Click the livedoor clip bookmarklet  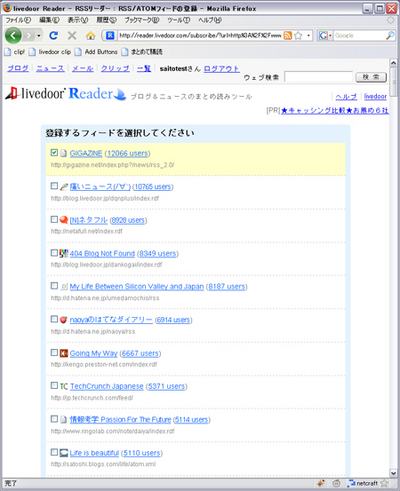coord(50,52)
